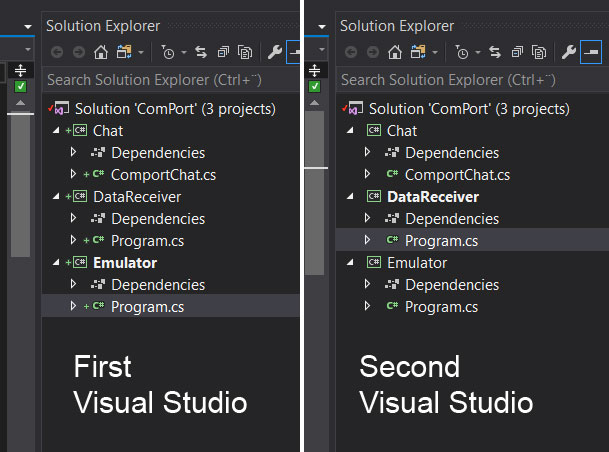Open tab overflow dropdown in first Visual Studio
Viewport: 609px width, 452px height.
(x=28, y=27)
